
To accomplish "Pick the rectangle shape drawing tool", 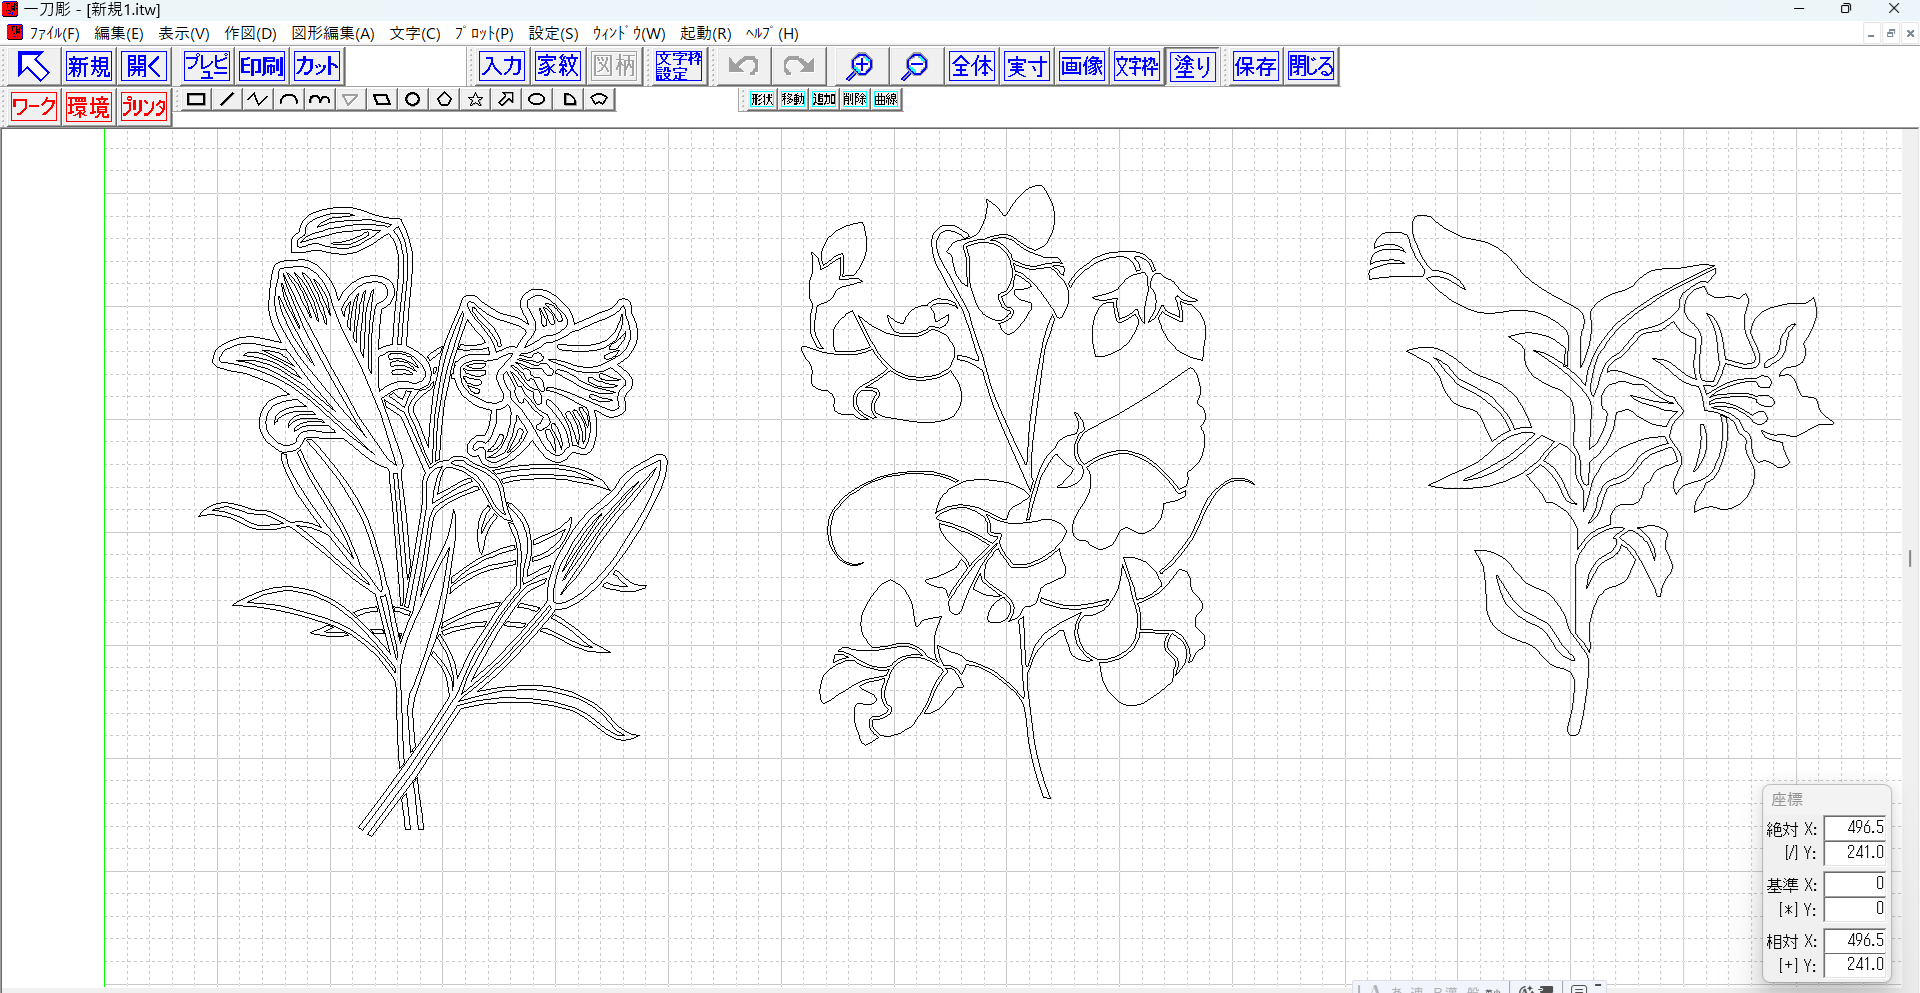I will [196, 99].
